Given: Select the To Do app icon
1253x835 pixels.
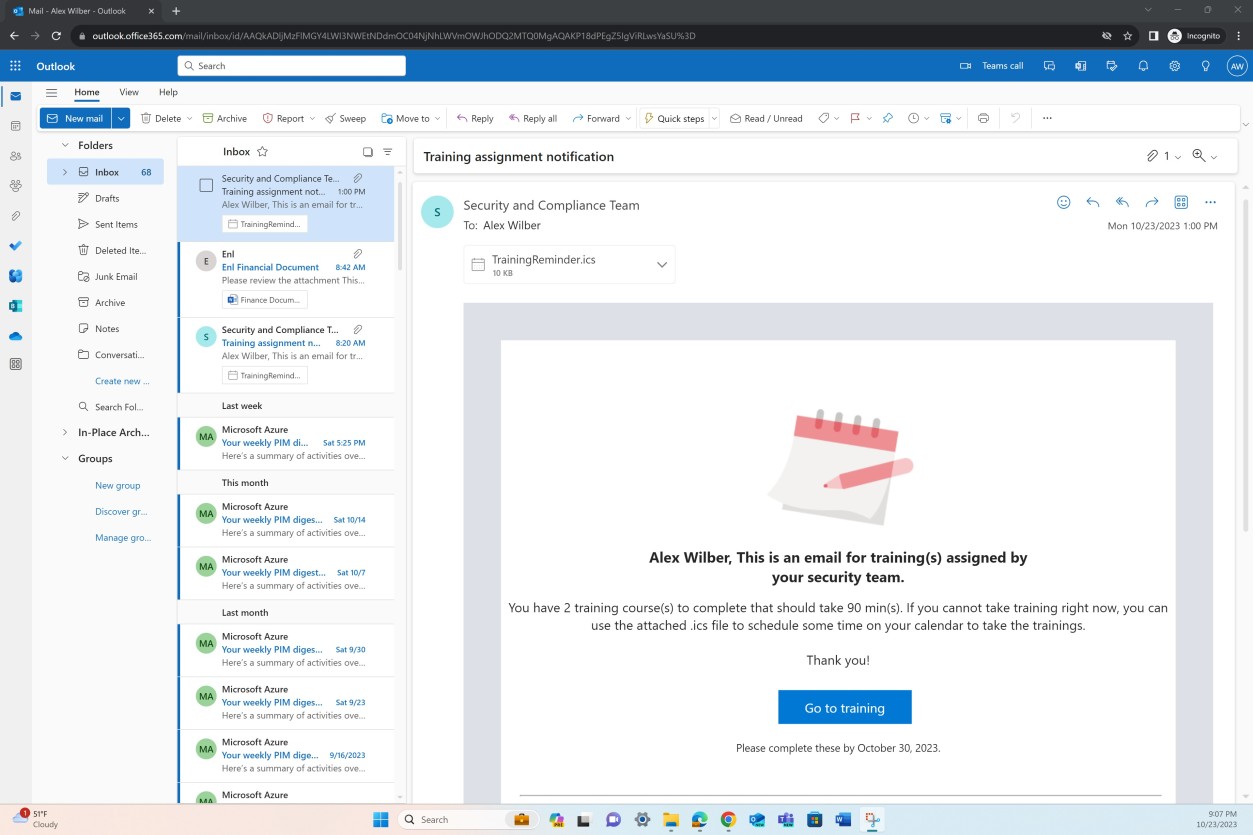Looking at the screenshot, I should (x=15, y=246).
